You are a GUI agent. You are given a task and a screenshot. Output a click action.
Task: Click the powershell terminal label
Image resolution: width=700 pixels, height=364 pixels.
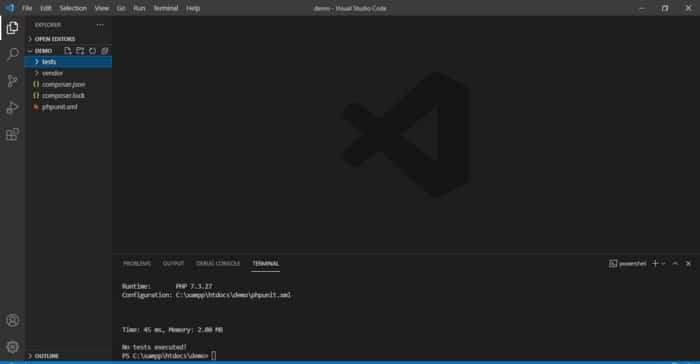[x=628, y=264]
